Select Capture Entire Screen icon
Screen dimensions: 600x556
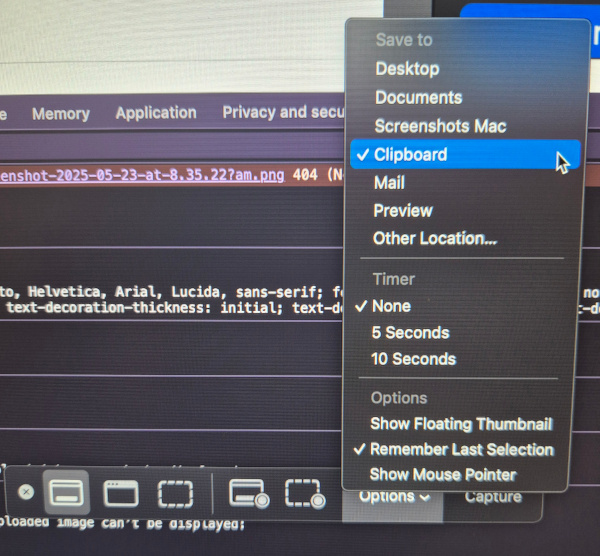[x=67, y=492]
